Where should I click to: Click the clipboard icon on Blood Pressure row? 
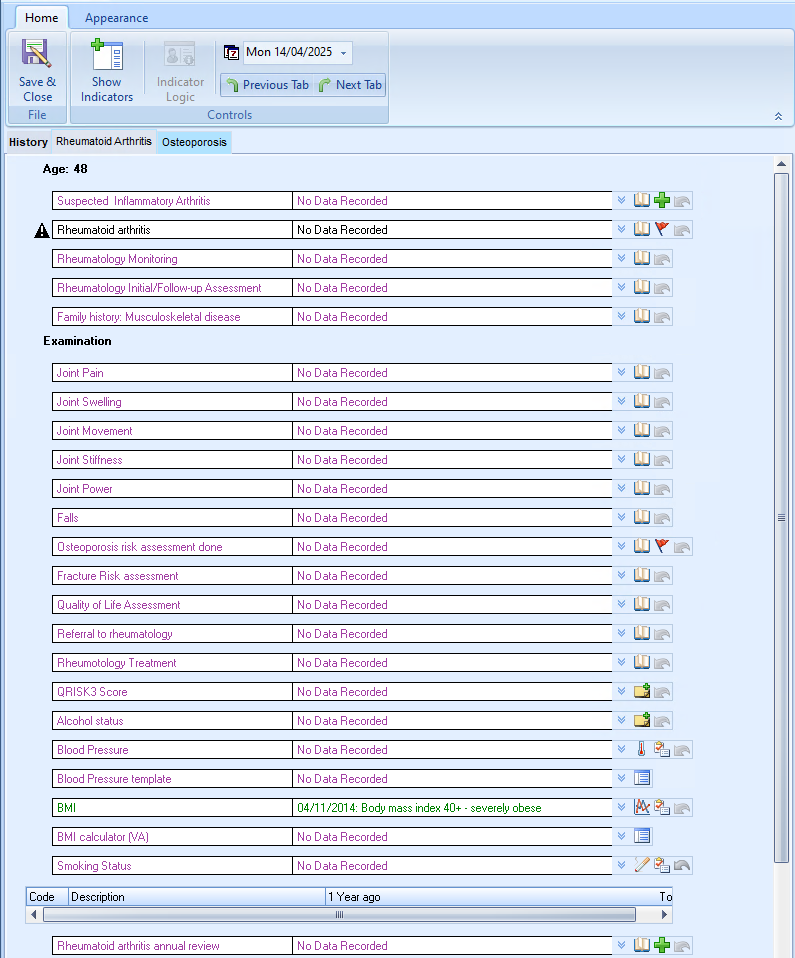coord(662,749)
